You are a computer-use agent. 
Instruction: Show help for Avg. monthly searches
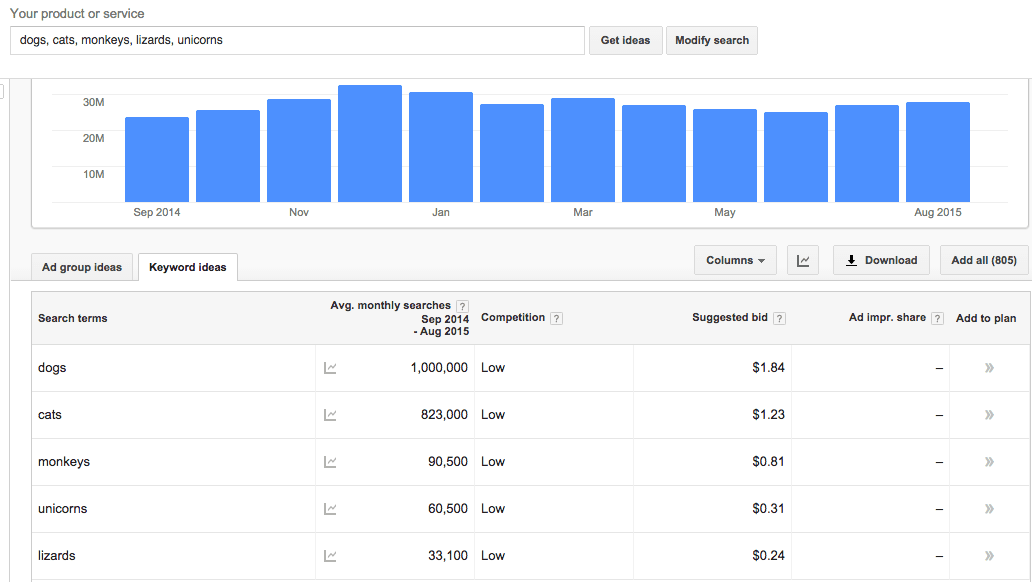(463, 306)
